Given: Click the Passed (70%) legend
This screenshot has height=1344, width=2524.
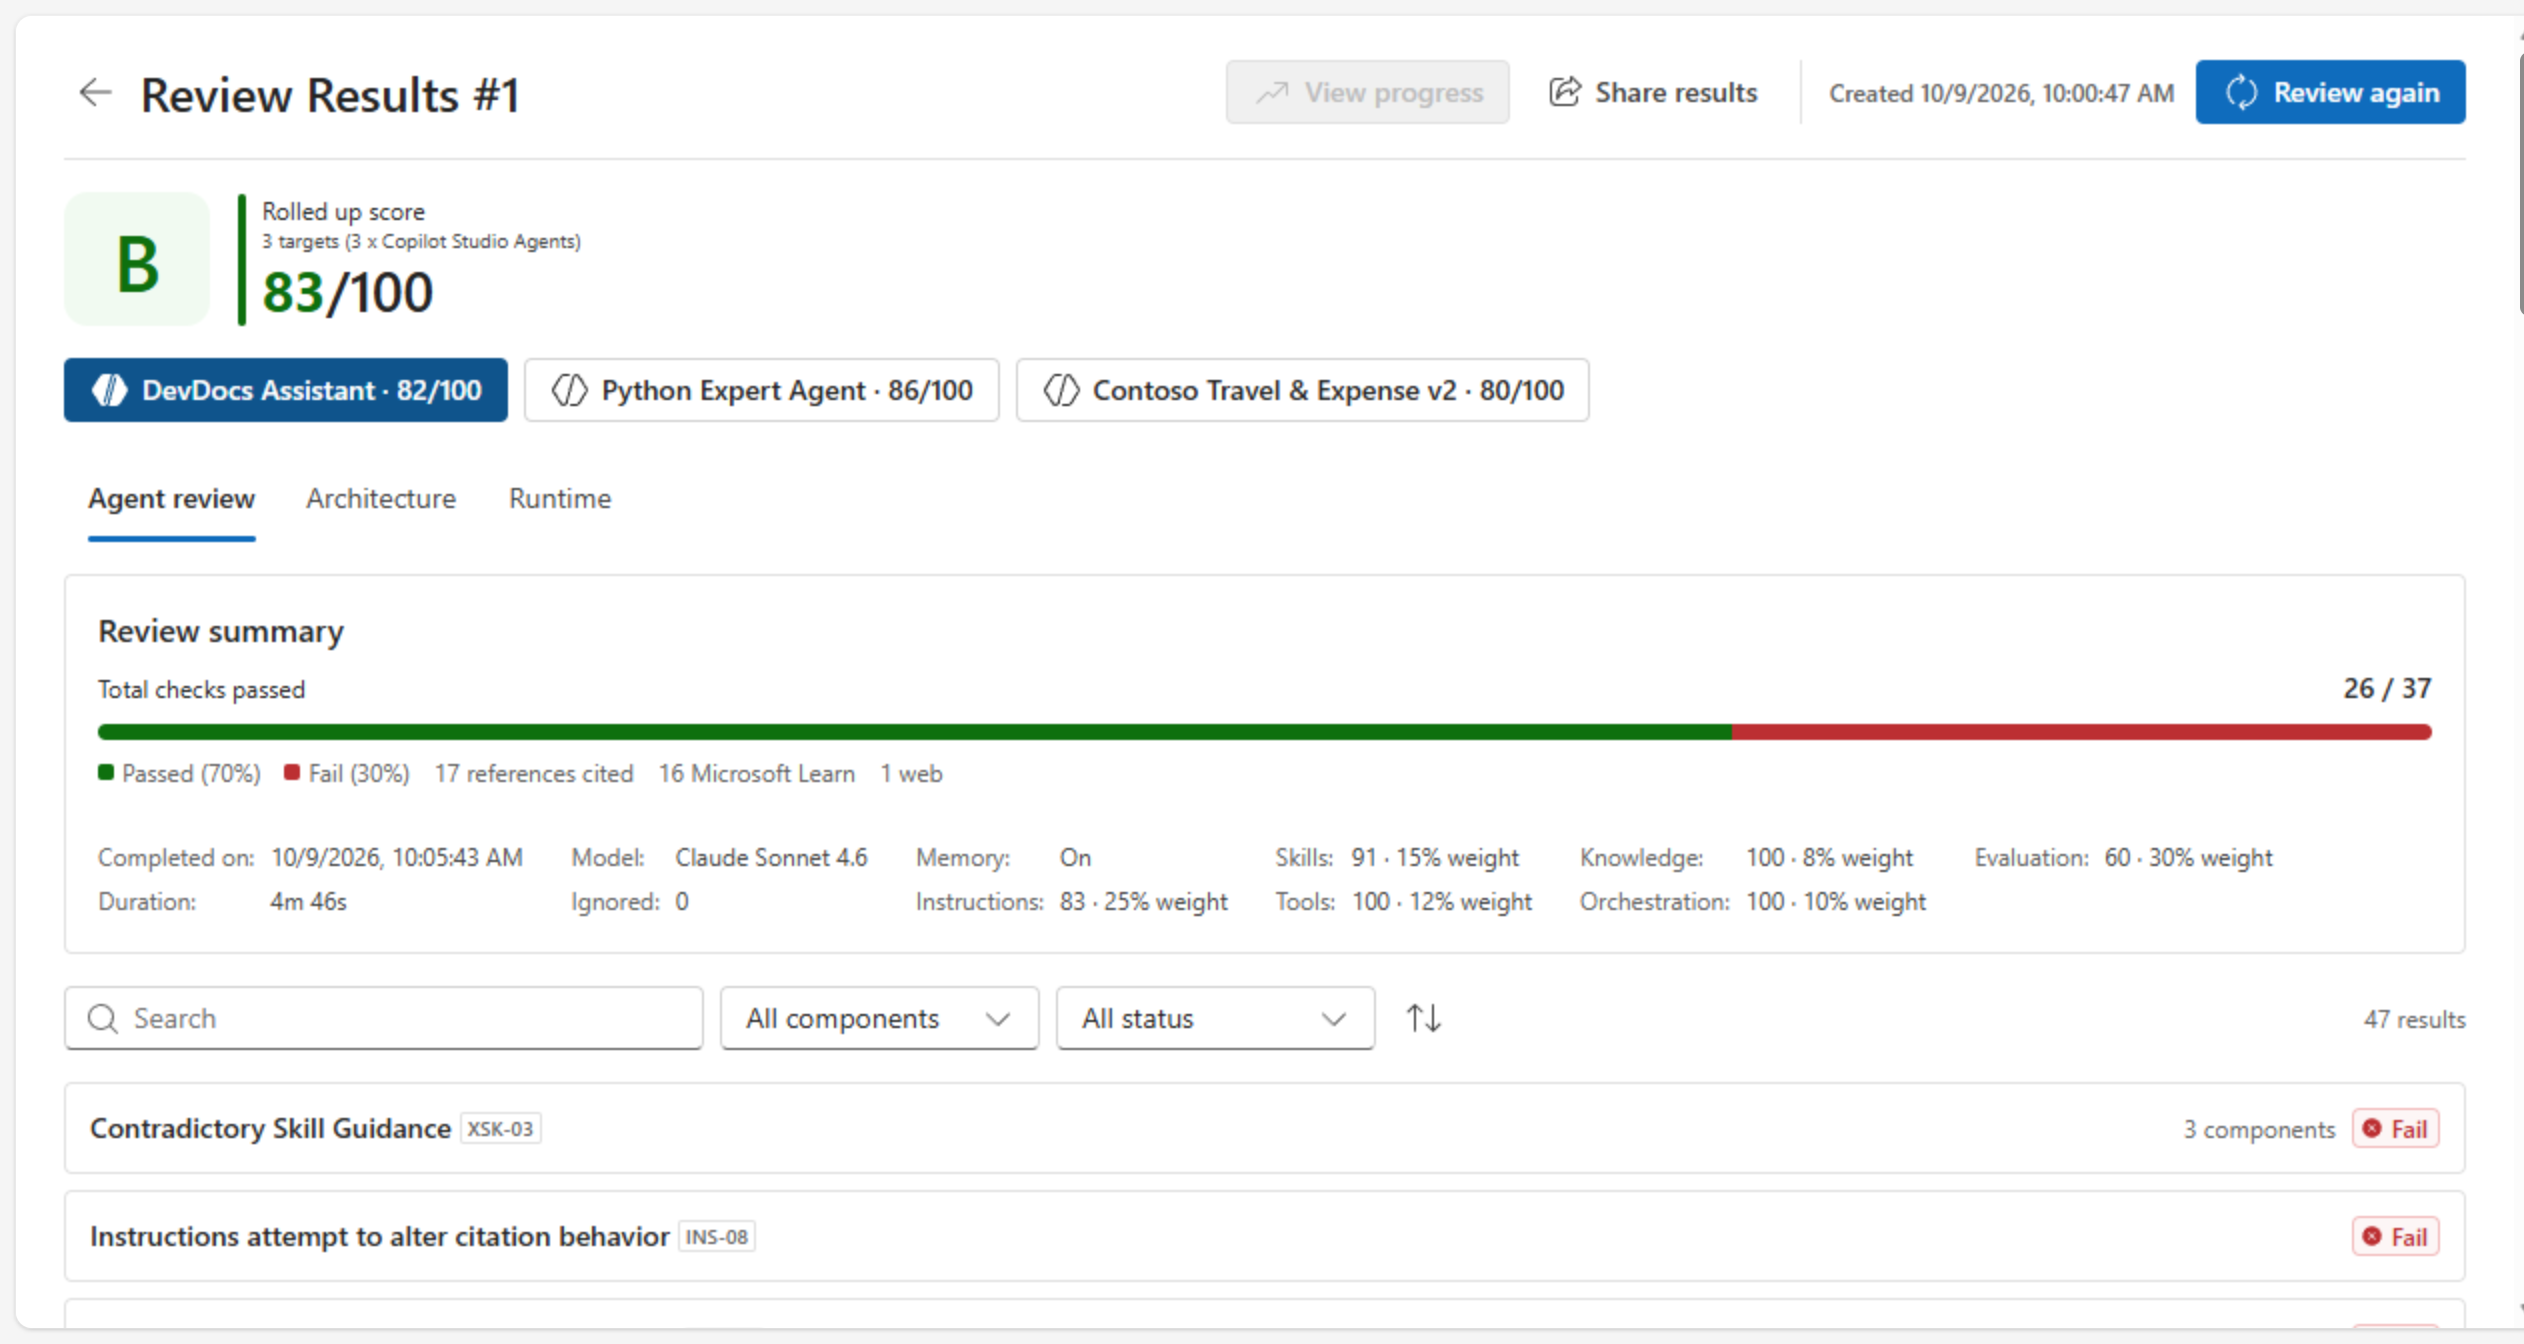Looking at the screenshot, I should tap(179, 774).
